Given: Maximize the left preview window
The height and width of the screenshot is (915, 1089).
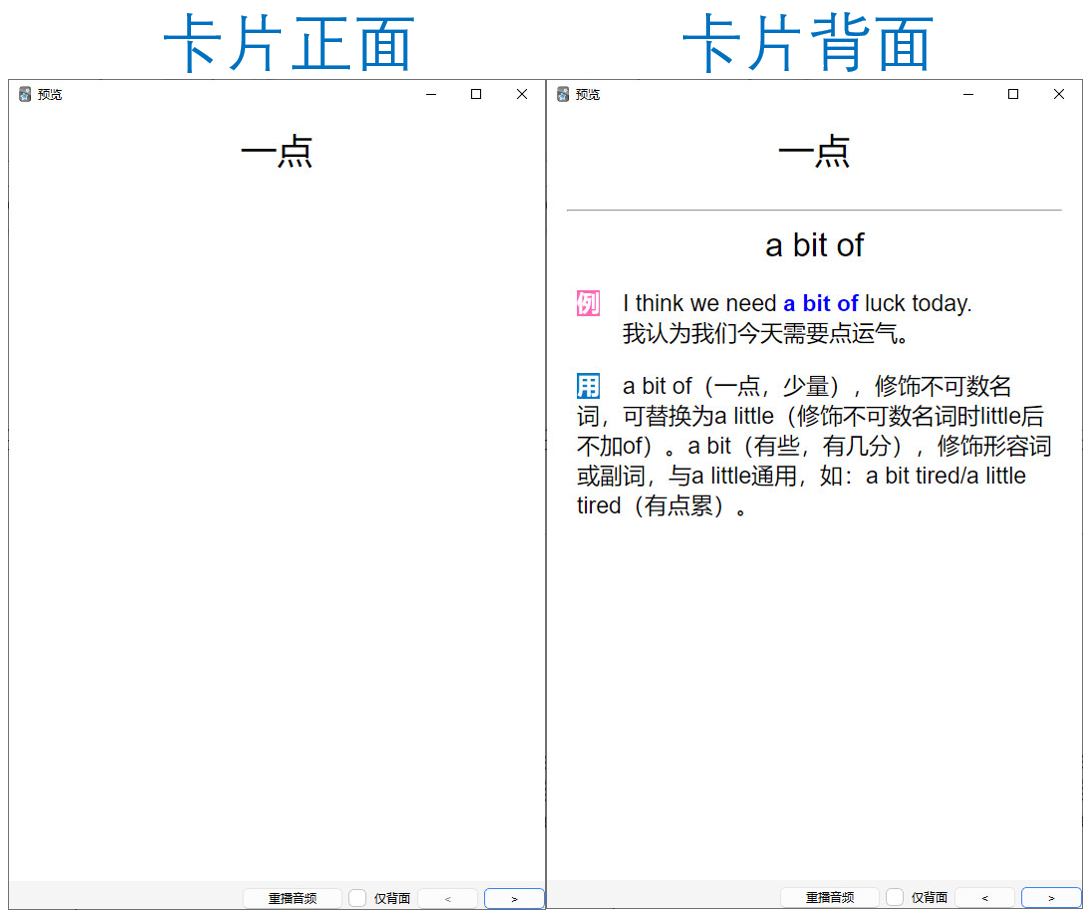Looking at the screenshot, I should click(476, 94).
